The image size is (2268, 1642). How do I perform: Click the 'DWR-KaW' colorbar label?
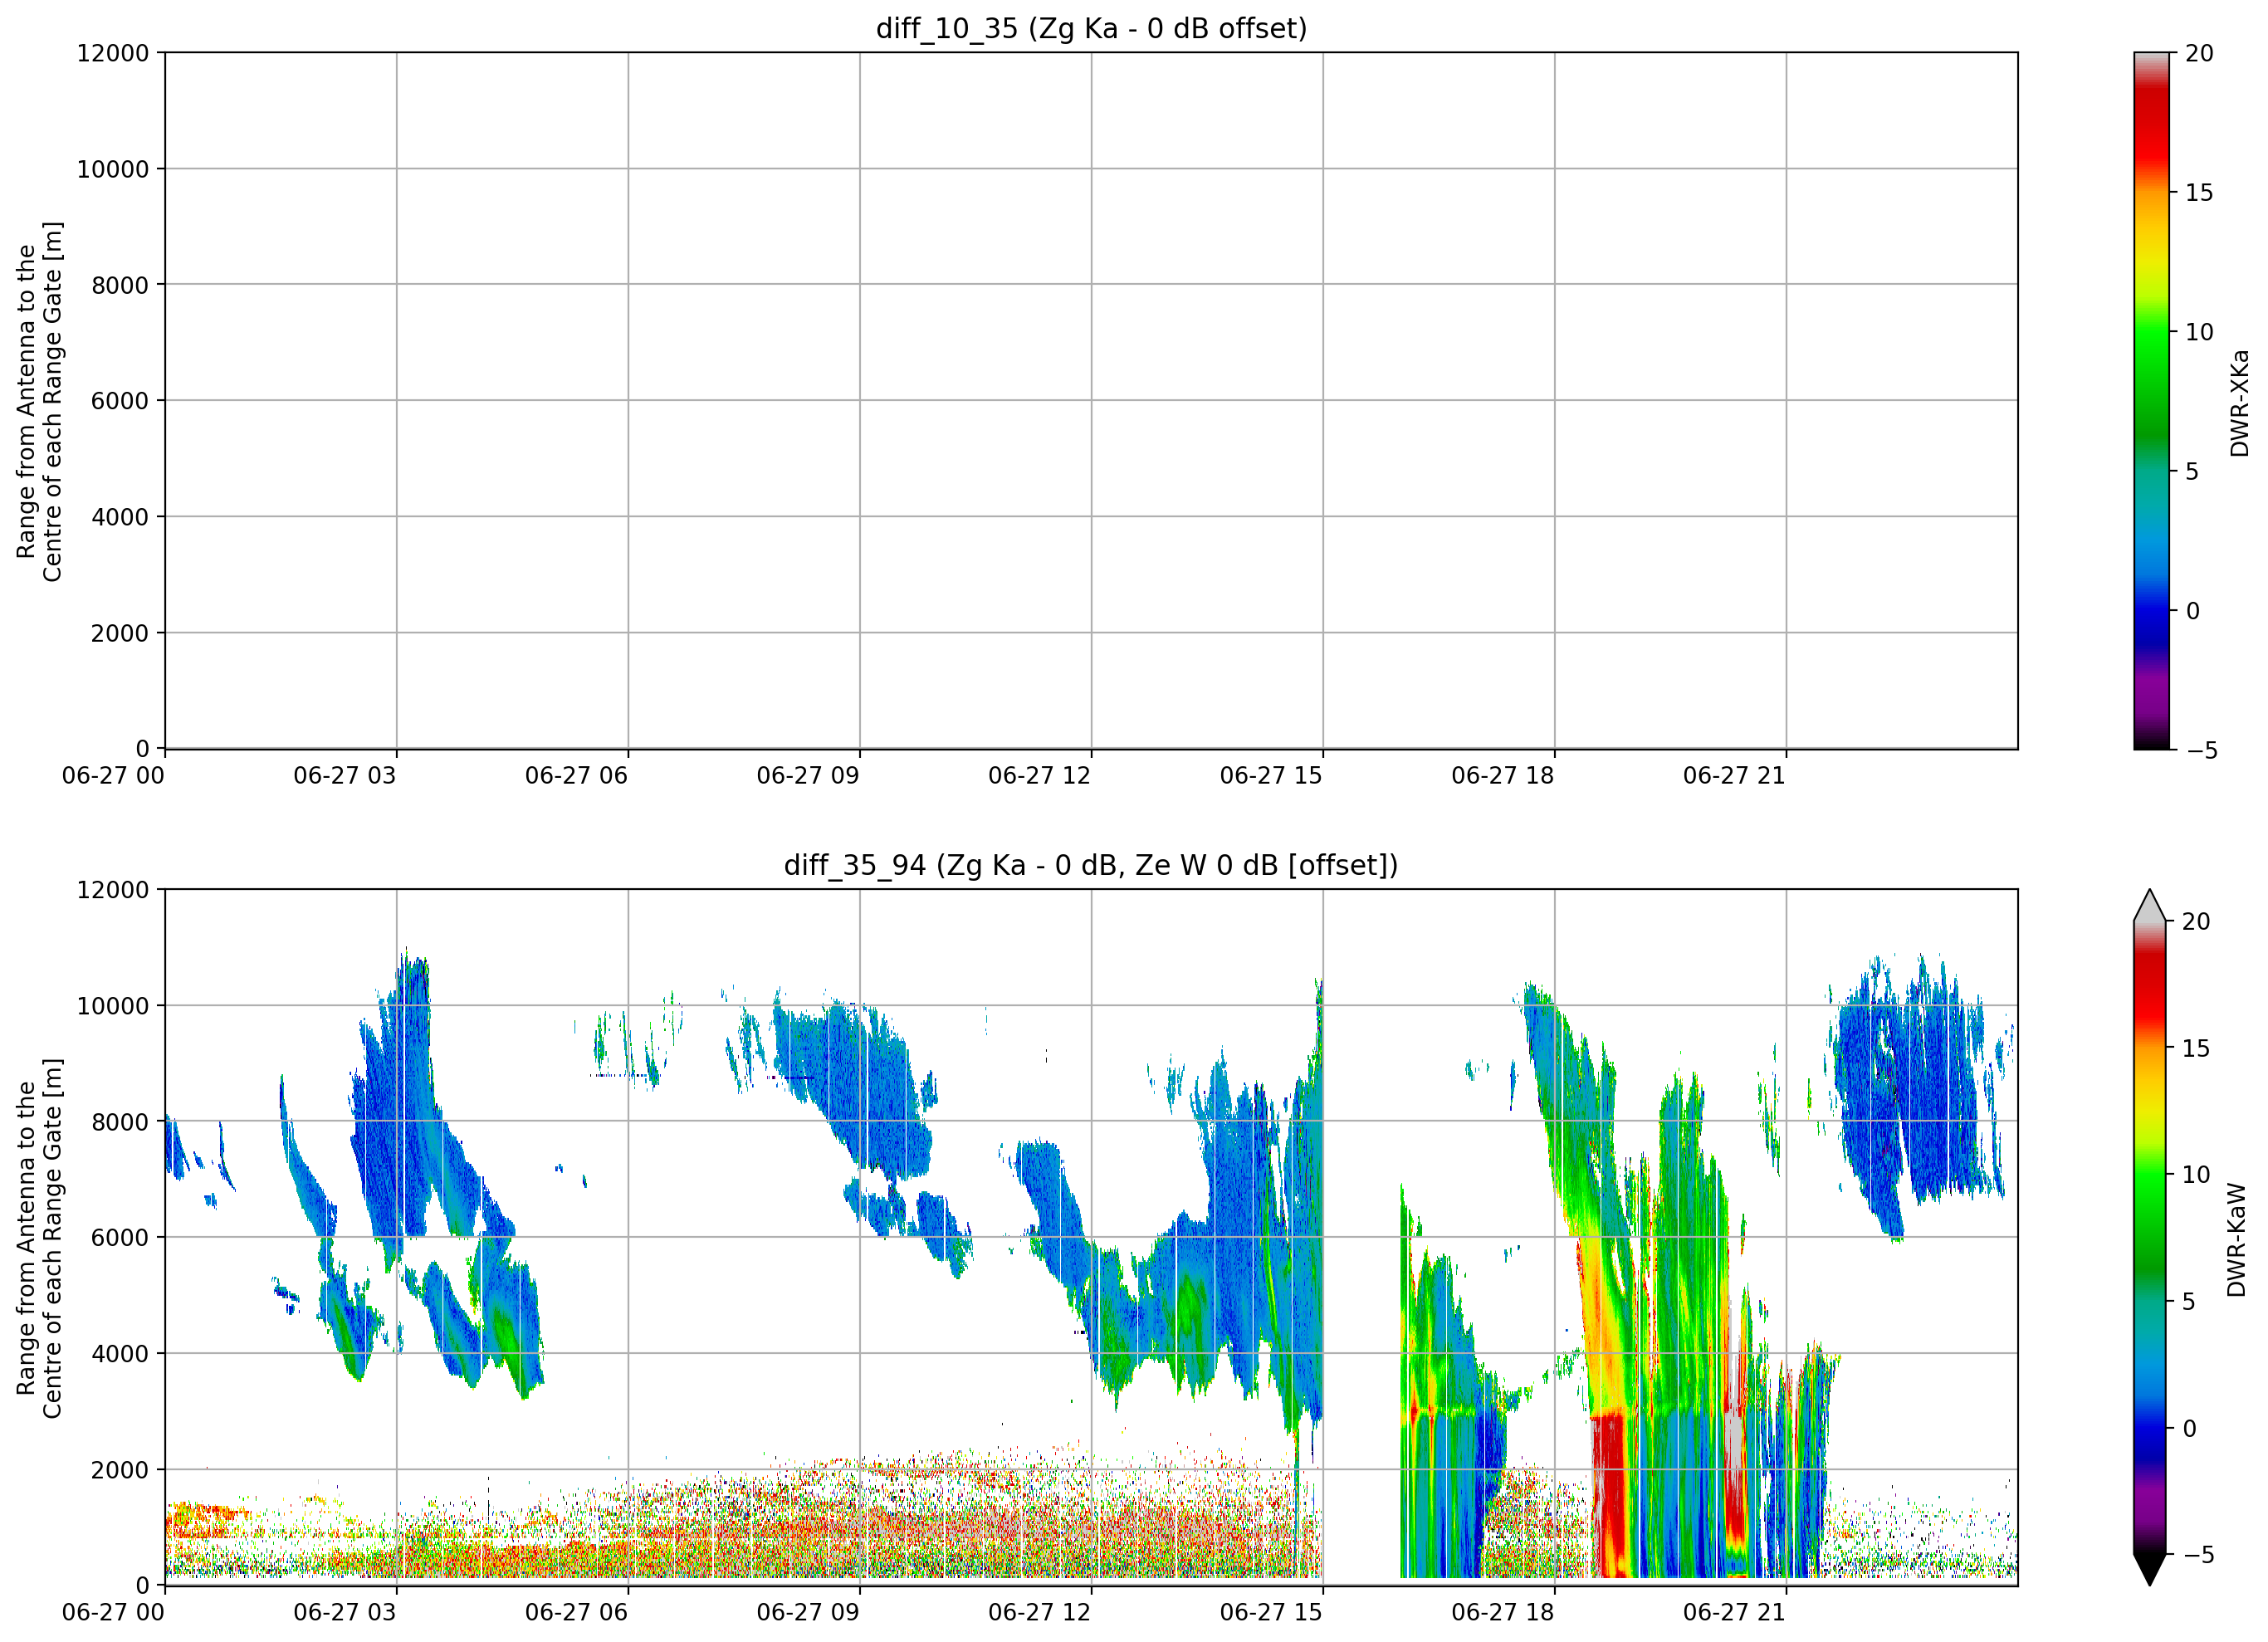[2237, 1240]
